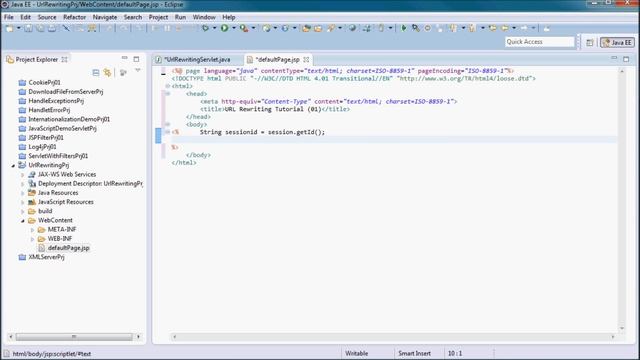Screen dimensions: 640x360
Task: Click the Save toolbar icon
Action: tap(28, 28)
